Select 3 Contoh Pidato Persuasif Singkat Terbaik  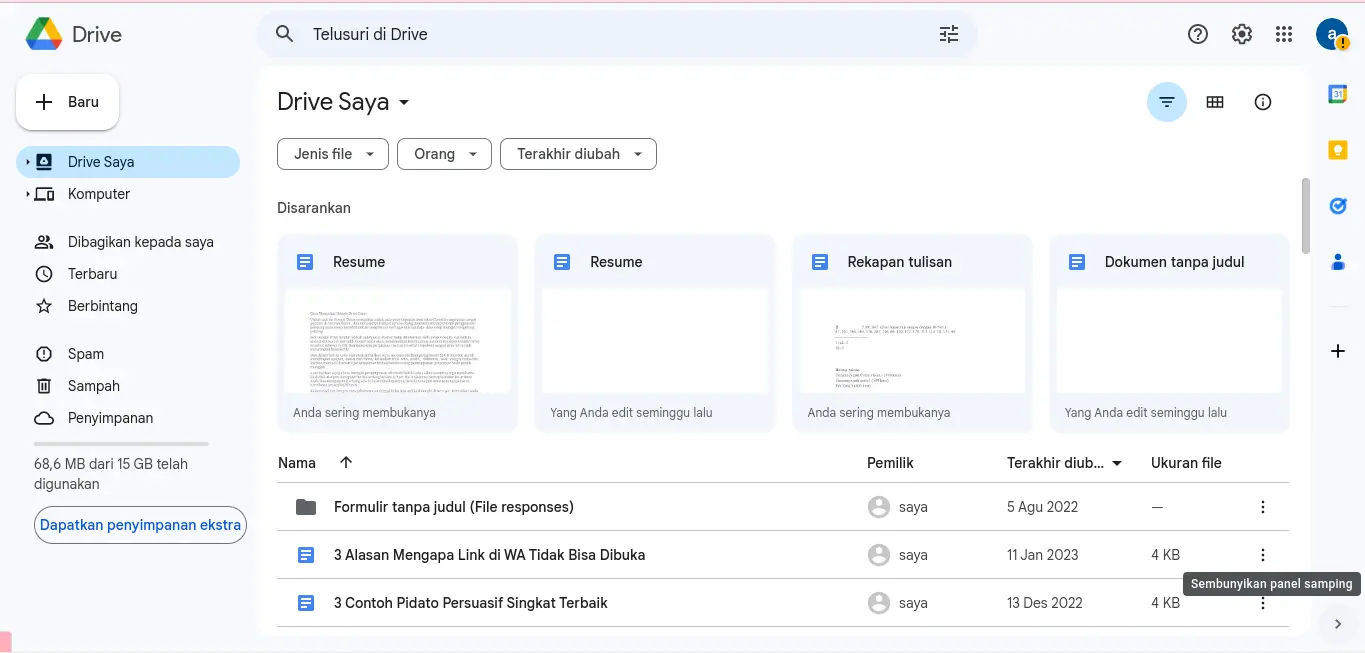(783, 603)
